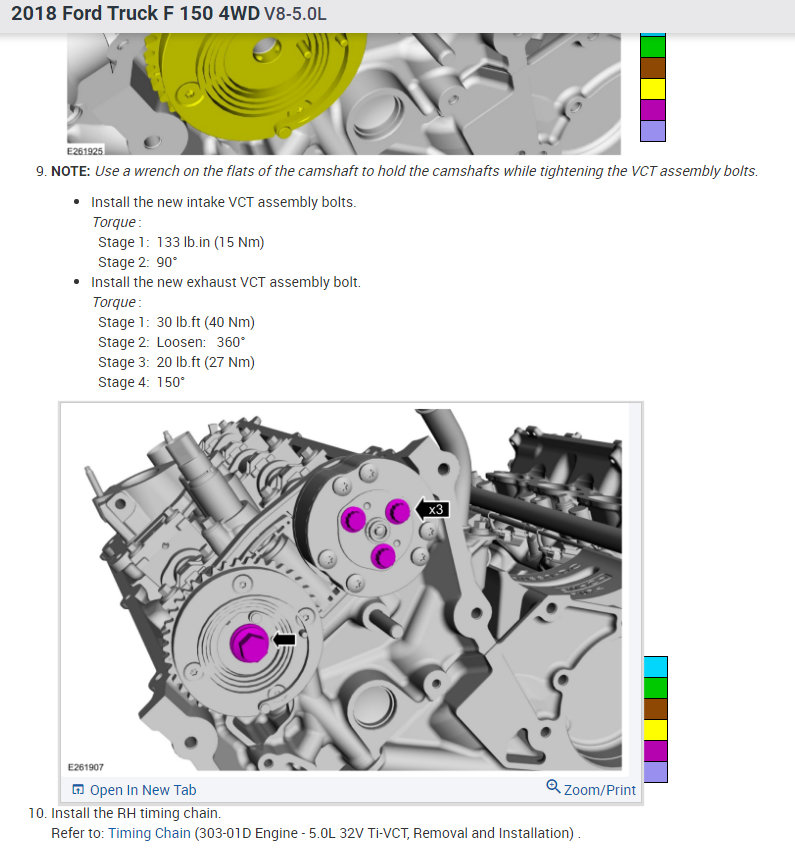The height and width of the screenshot is (855, 795).
Task: Click 'Stage 1: 30 lb.ft (40 Nm)' torque line
Action: (x=176, y=322)
